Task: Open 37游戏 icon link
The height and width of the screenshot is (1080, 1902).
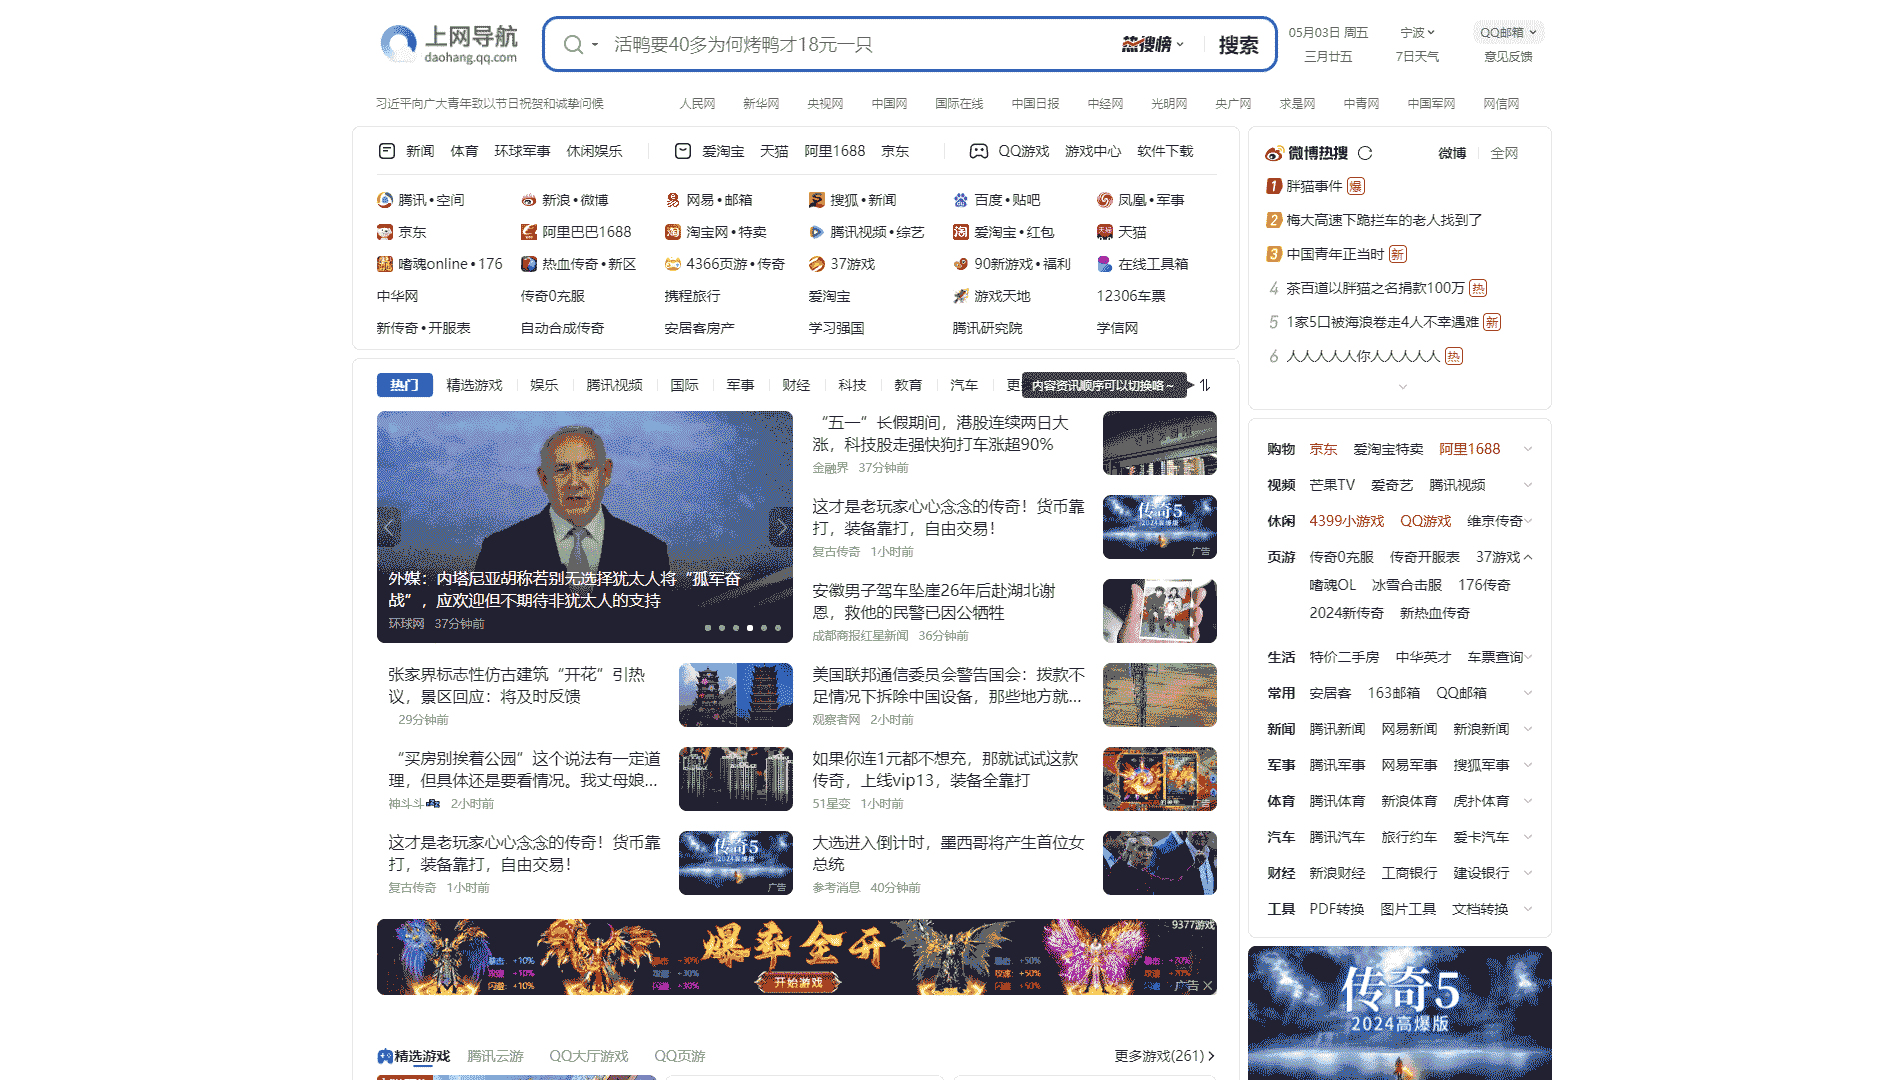Action: coord(817,264)
